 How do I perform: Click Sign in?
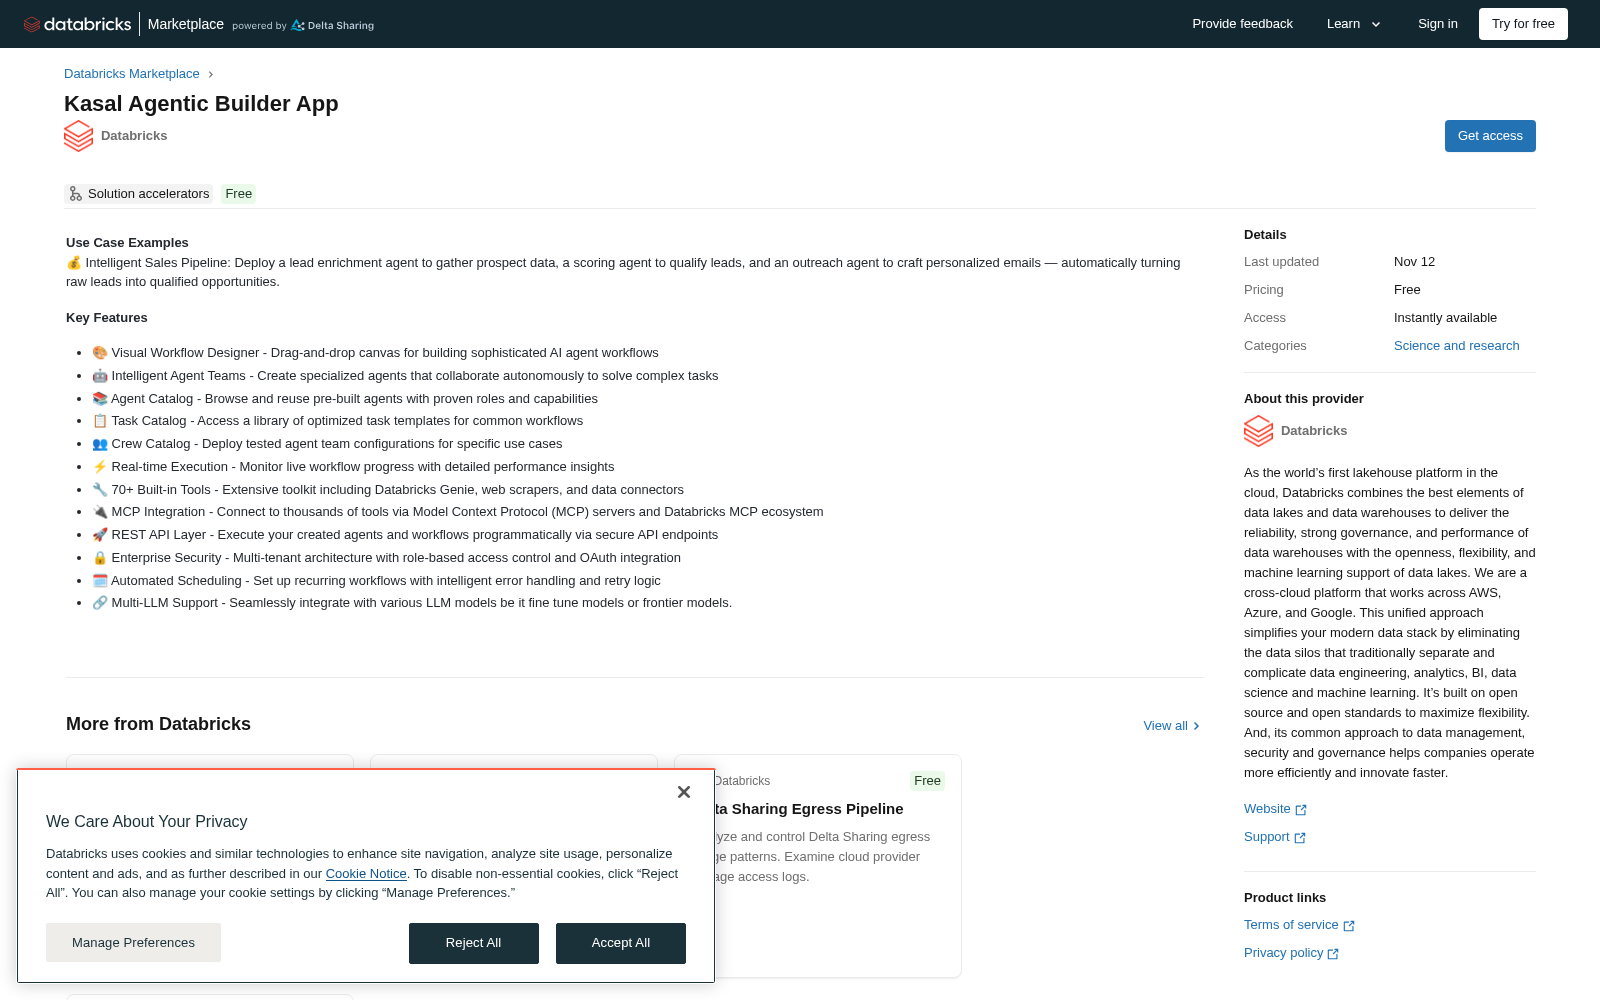[1438, 24]
